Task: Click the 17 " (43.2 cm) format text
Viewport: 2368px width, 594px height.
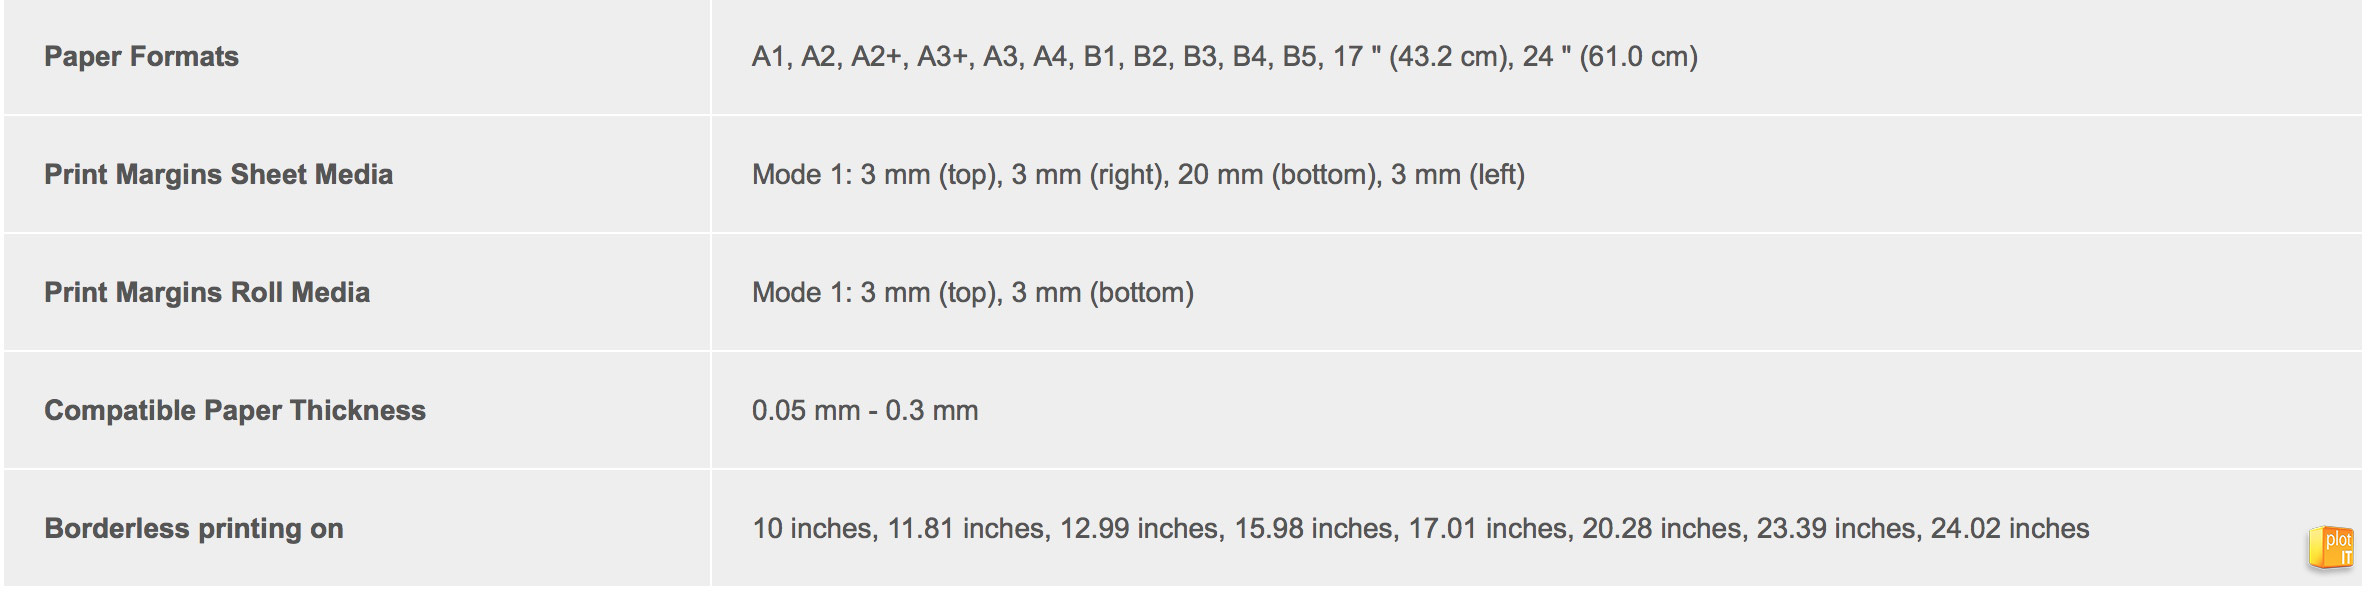Action: coord(1420,57)
